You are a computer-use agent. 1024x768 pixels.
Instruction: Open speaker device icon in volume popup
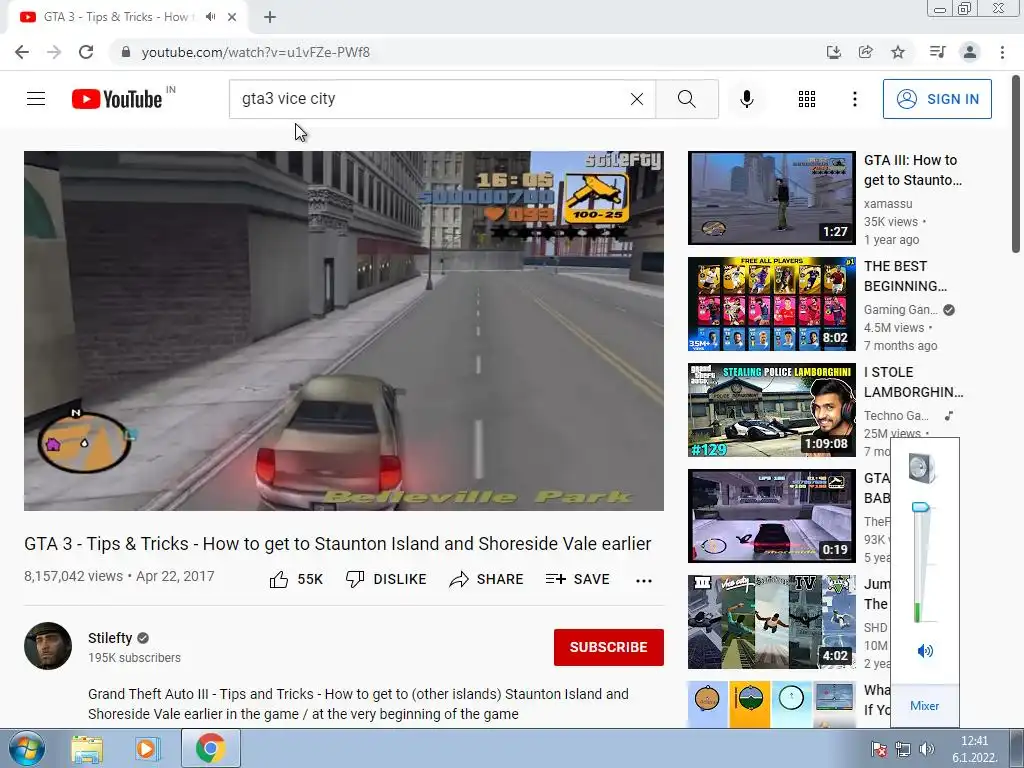click(922, 468)
